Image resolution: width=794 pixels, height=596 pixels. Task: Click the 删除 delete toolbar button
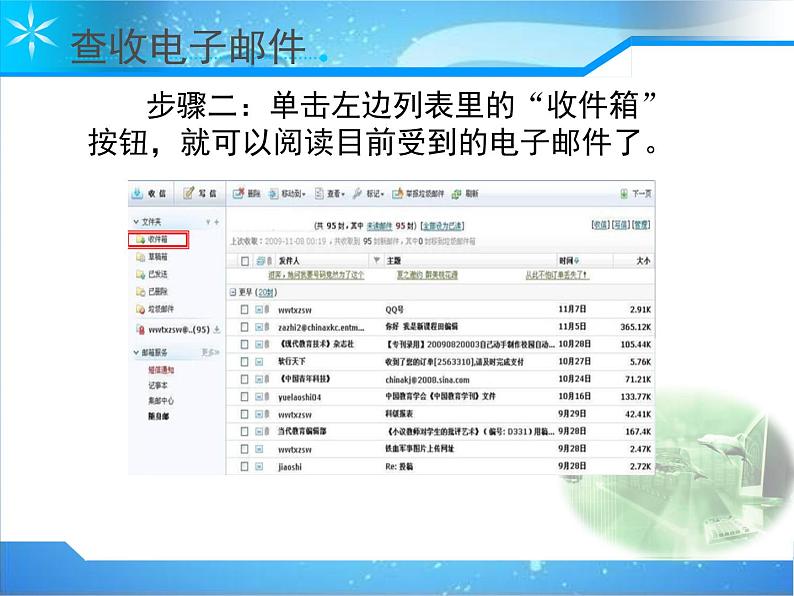point(247,193)
